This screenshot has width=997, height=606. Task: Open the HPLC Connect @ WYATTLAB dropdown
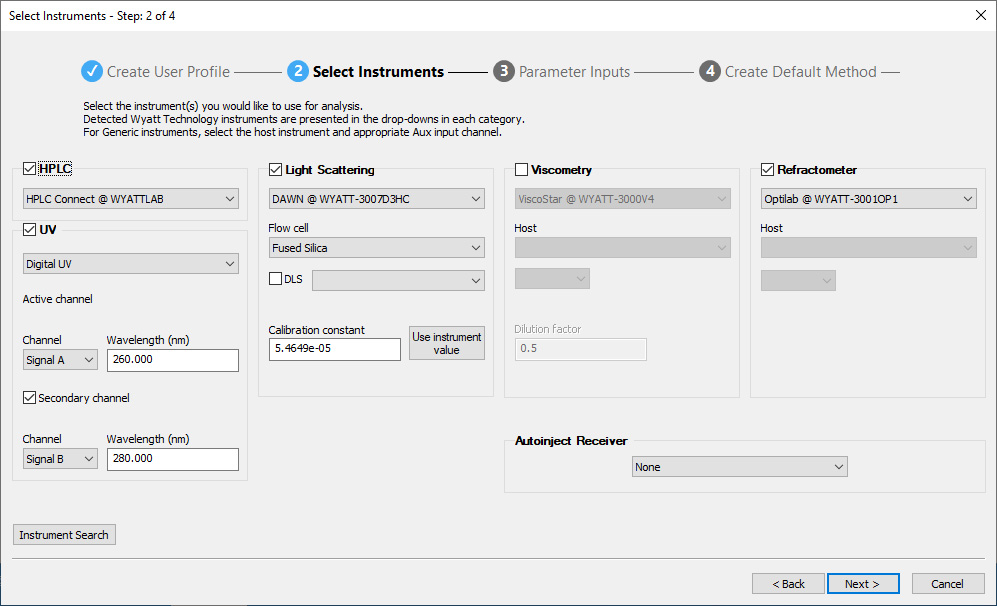pyautogui.click(x=131, y=199)
